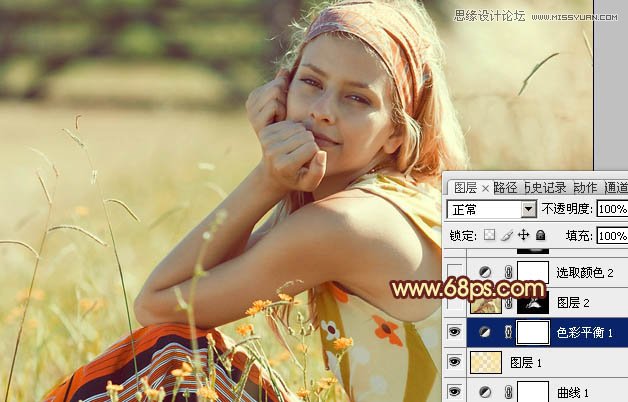Select the 图层 1 layer thumbnail
The height and width of the screenshot is (402, 628).
486,362
